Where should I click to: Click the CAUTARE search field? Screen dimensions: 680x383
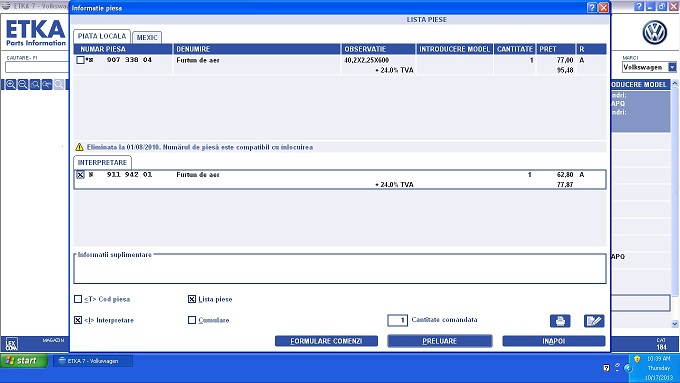pyautogui.click(x=37, y=67)
